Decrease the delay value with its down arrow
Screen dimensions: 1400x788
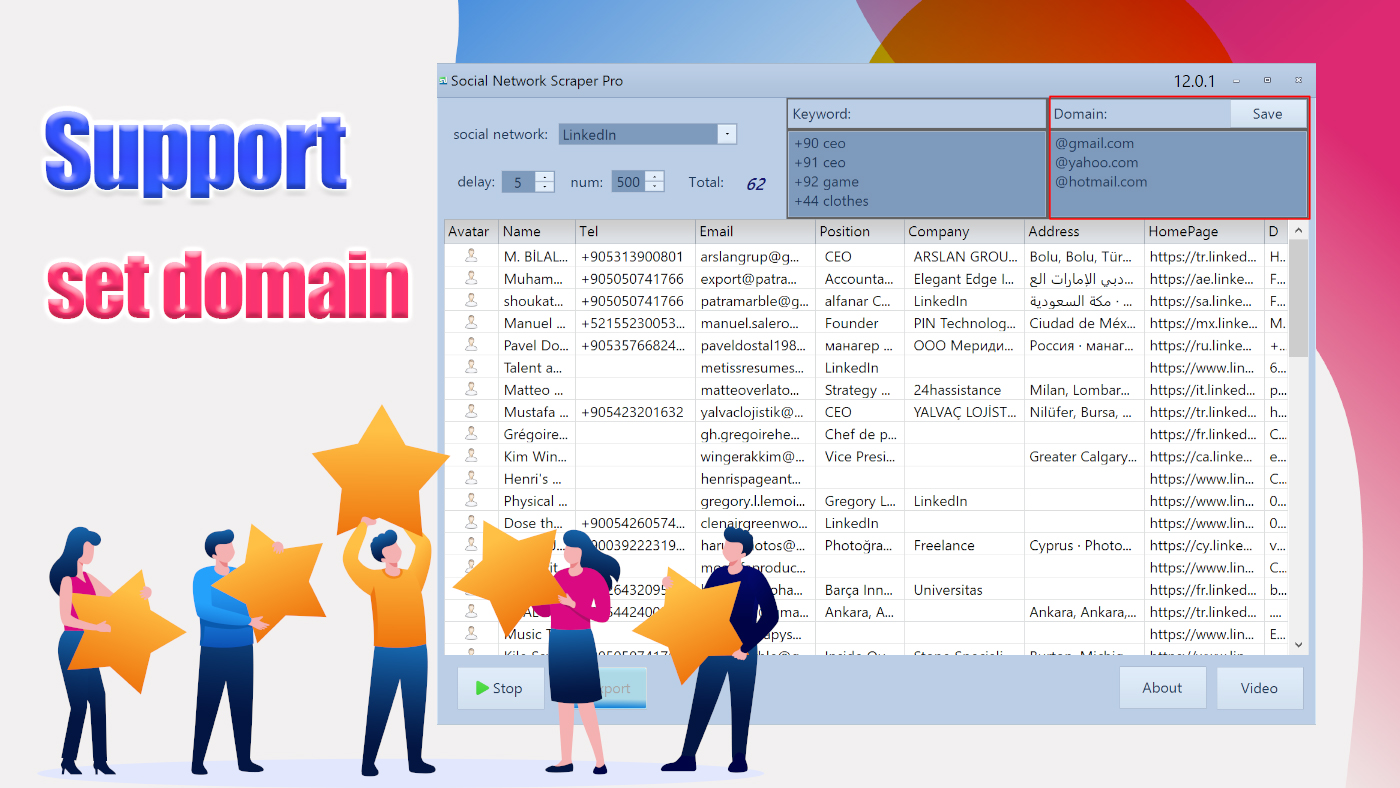click(545, 187)
